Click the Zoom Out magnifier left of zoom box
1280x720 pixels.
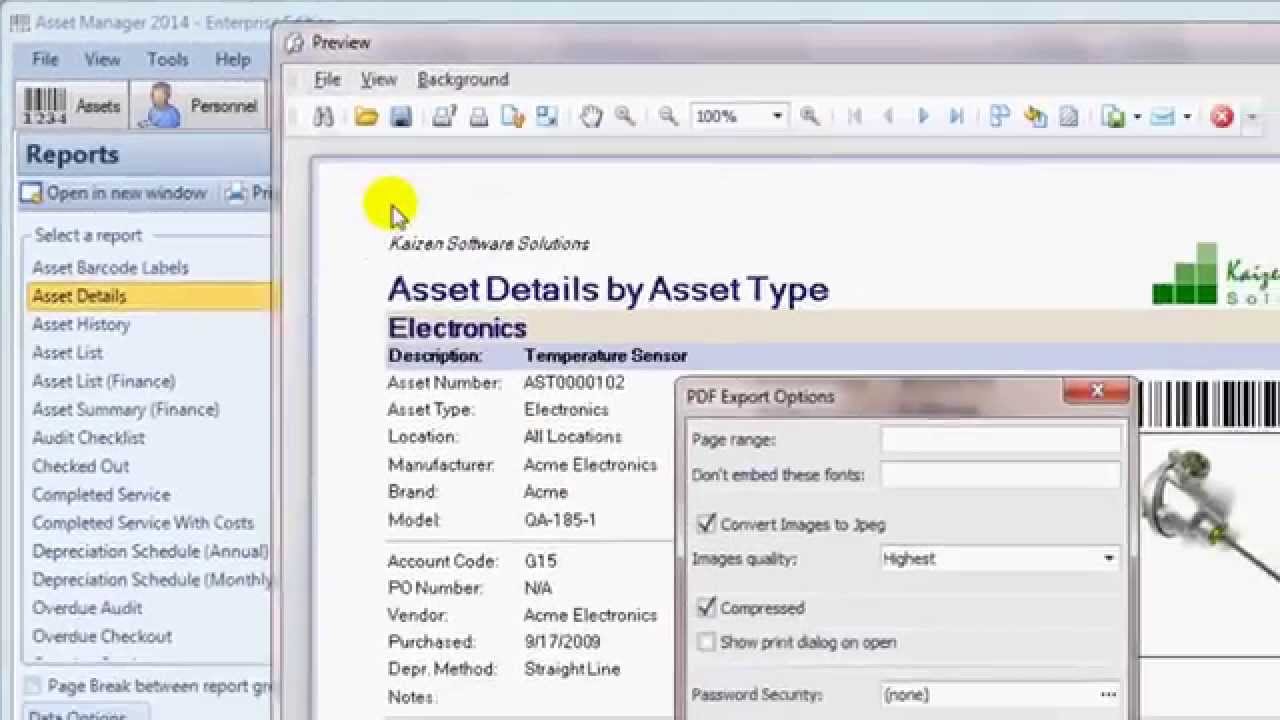click(x=668, y=117)
